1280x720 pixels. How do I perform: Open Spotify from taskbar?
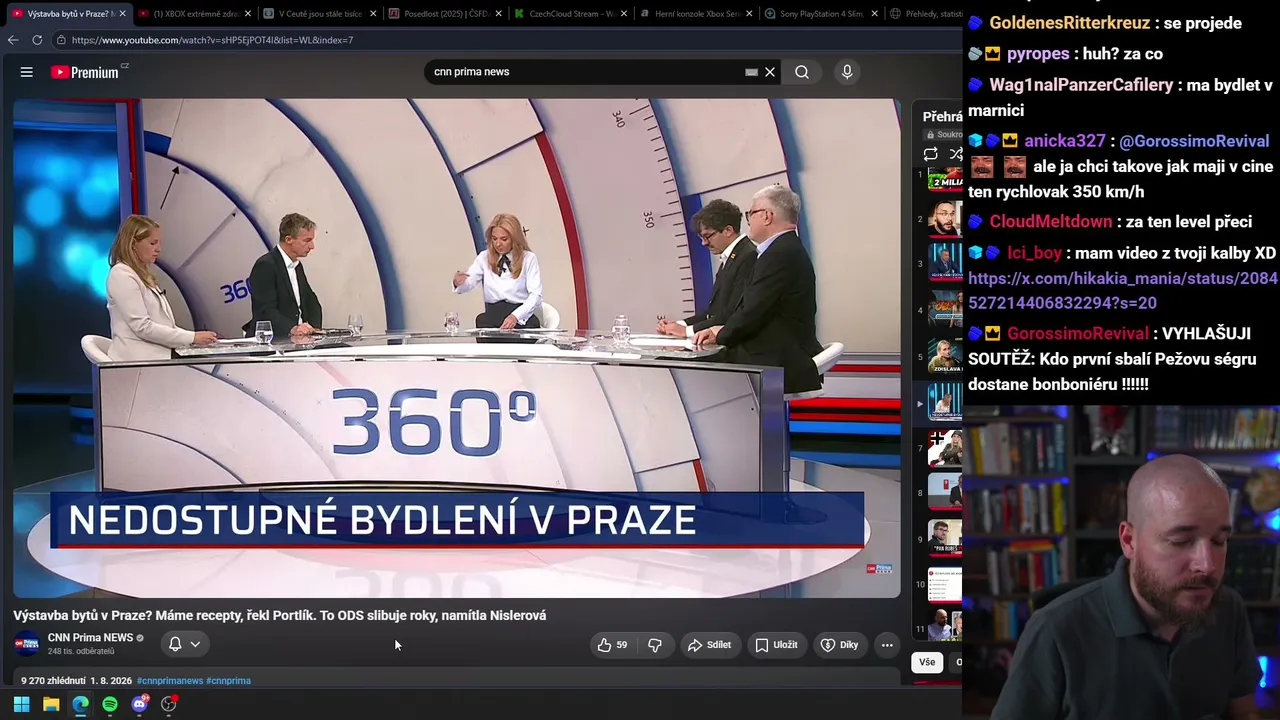point(110,704)
